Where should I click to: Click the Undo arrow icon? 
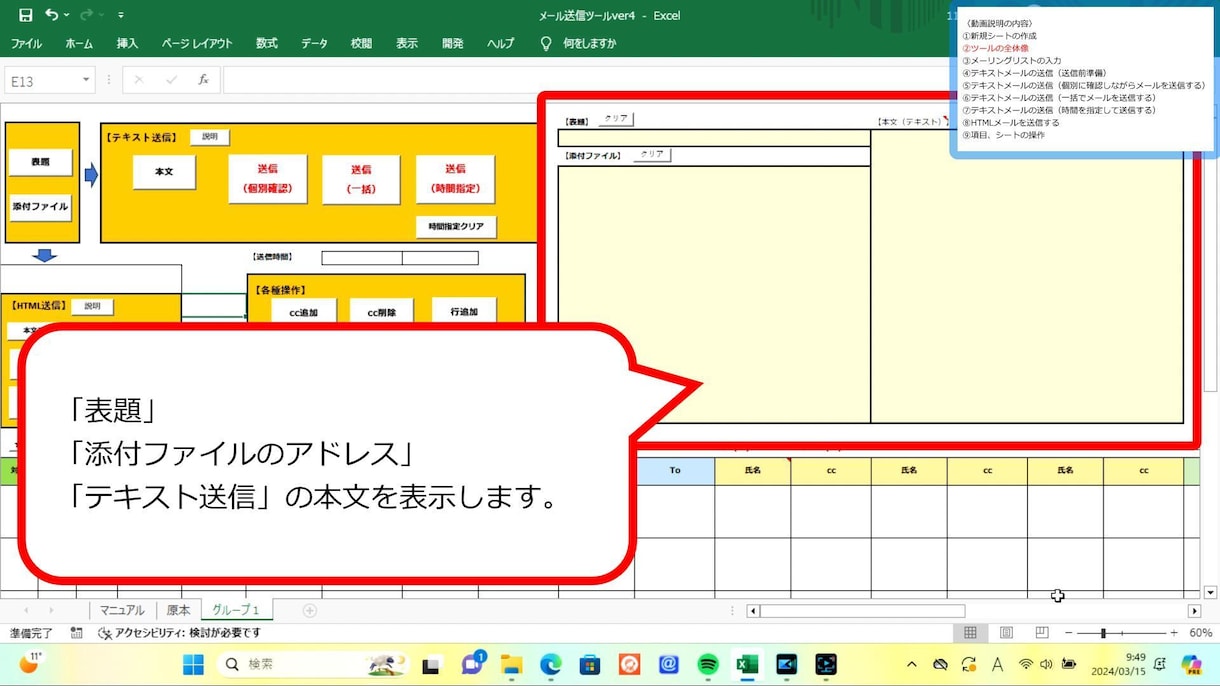click(x=52, y=15)
